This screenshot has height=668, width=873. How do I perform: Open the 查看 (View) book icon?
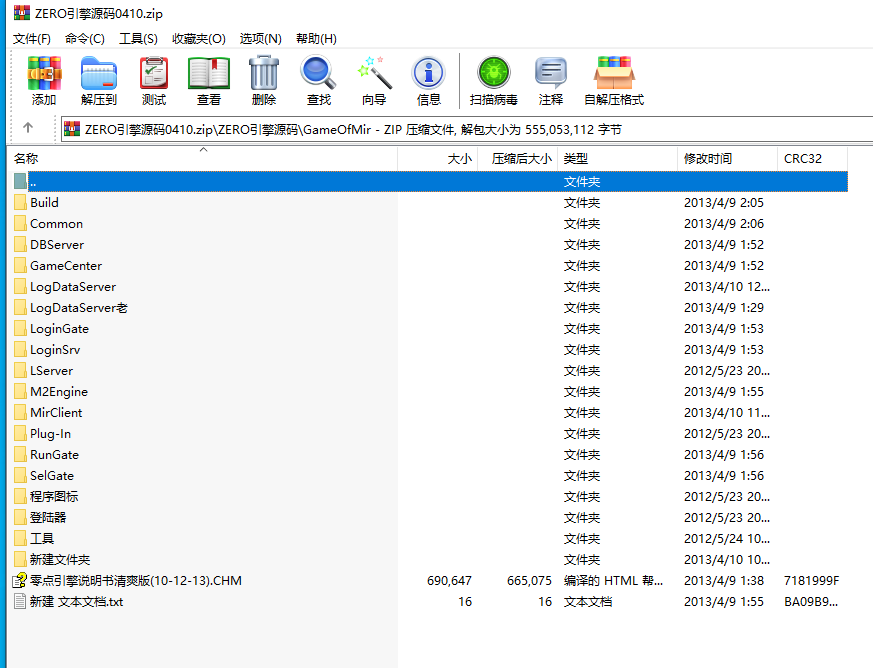click(x=209, y=73)
